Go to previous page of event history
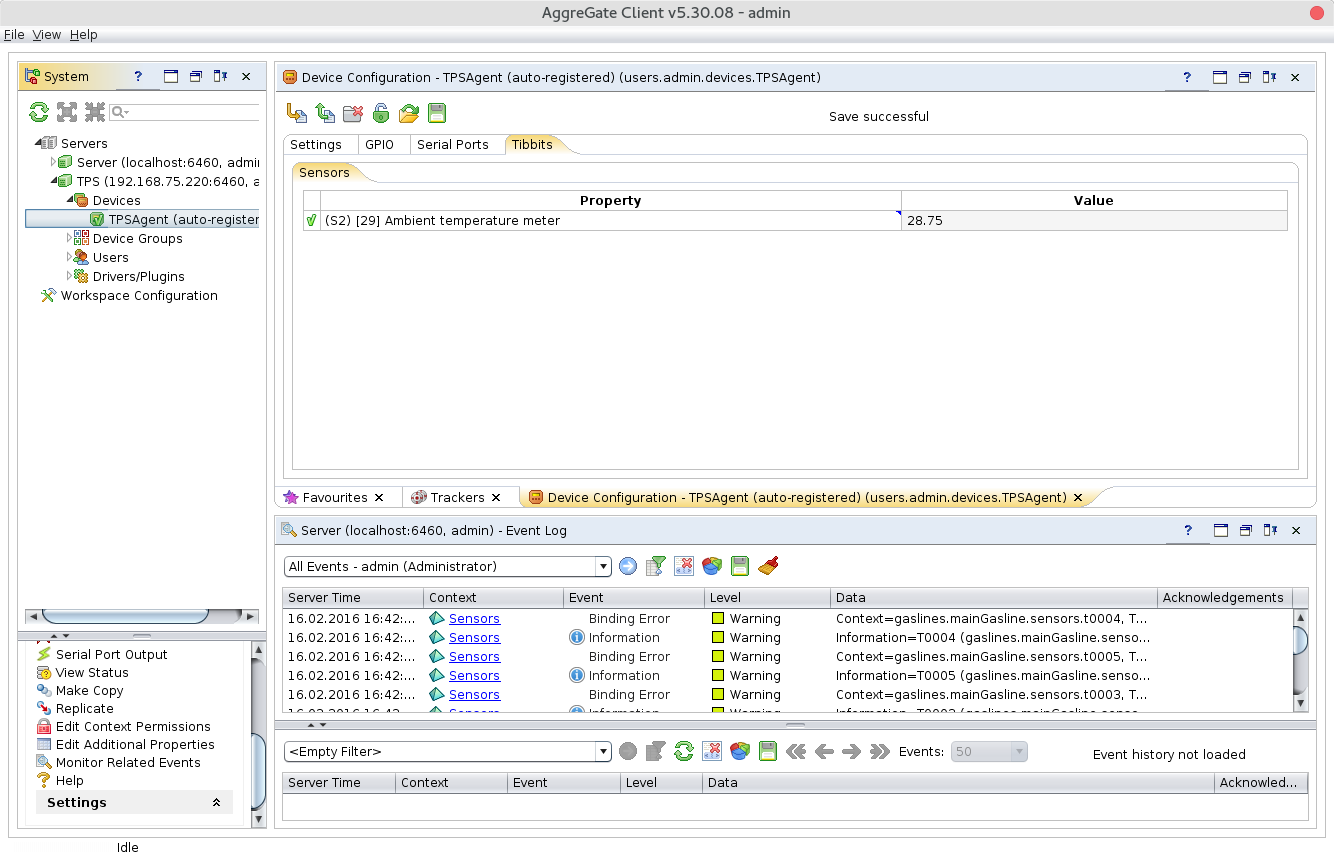The image size is (1334, 856). (824, 751)
